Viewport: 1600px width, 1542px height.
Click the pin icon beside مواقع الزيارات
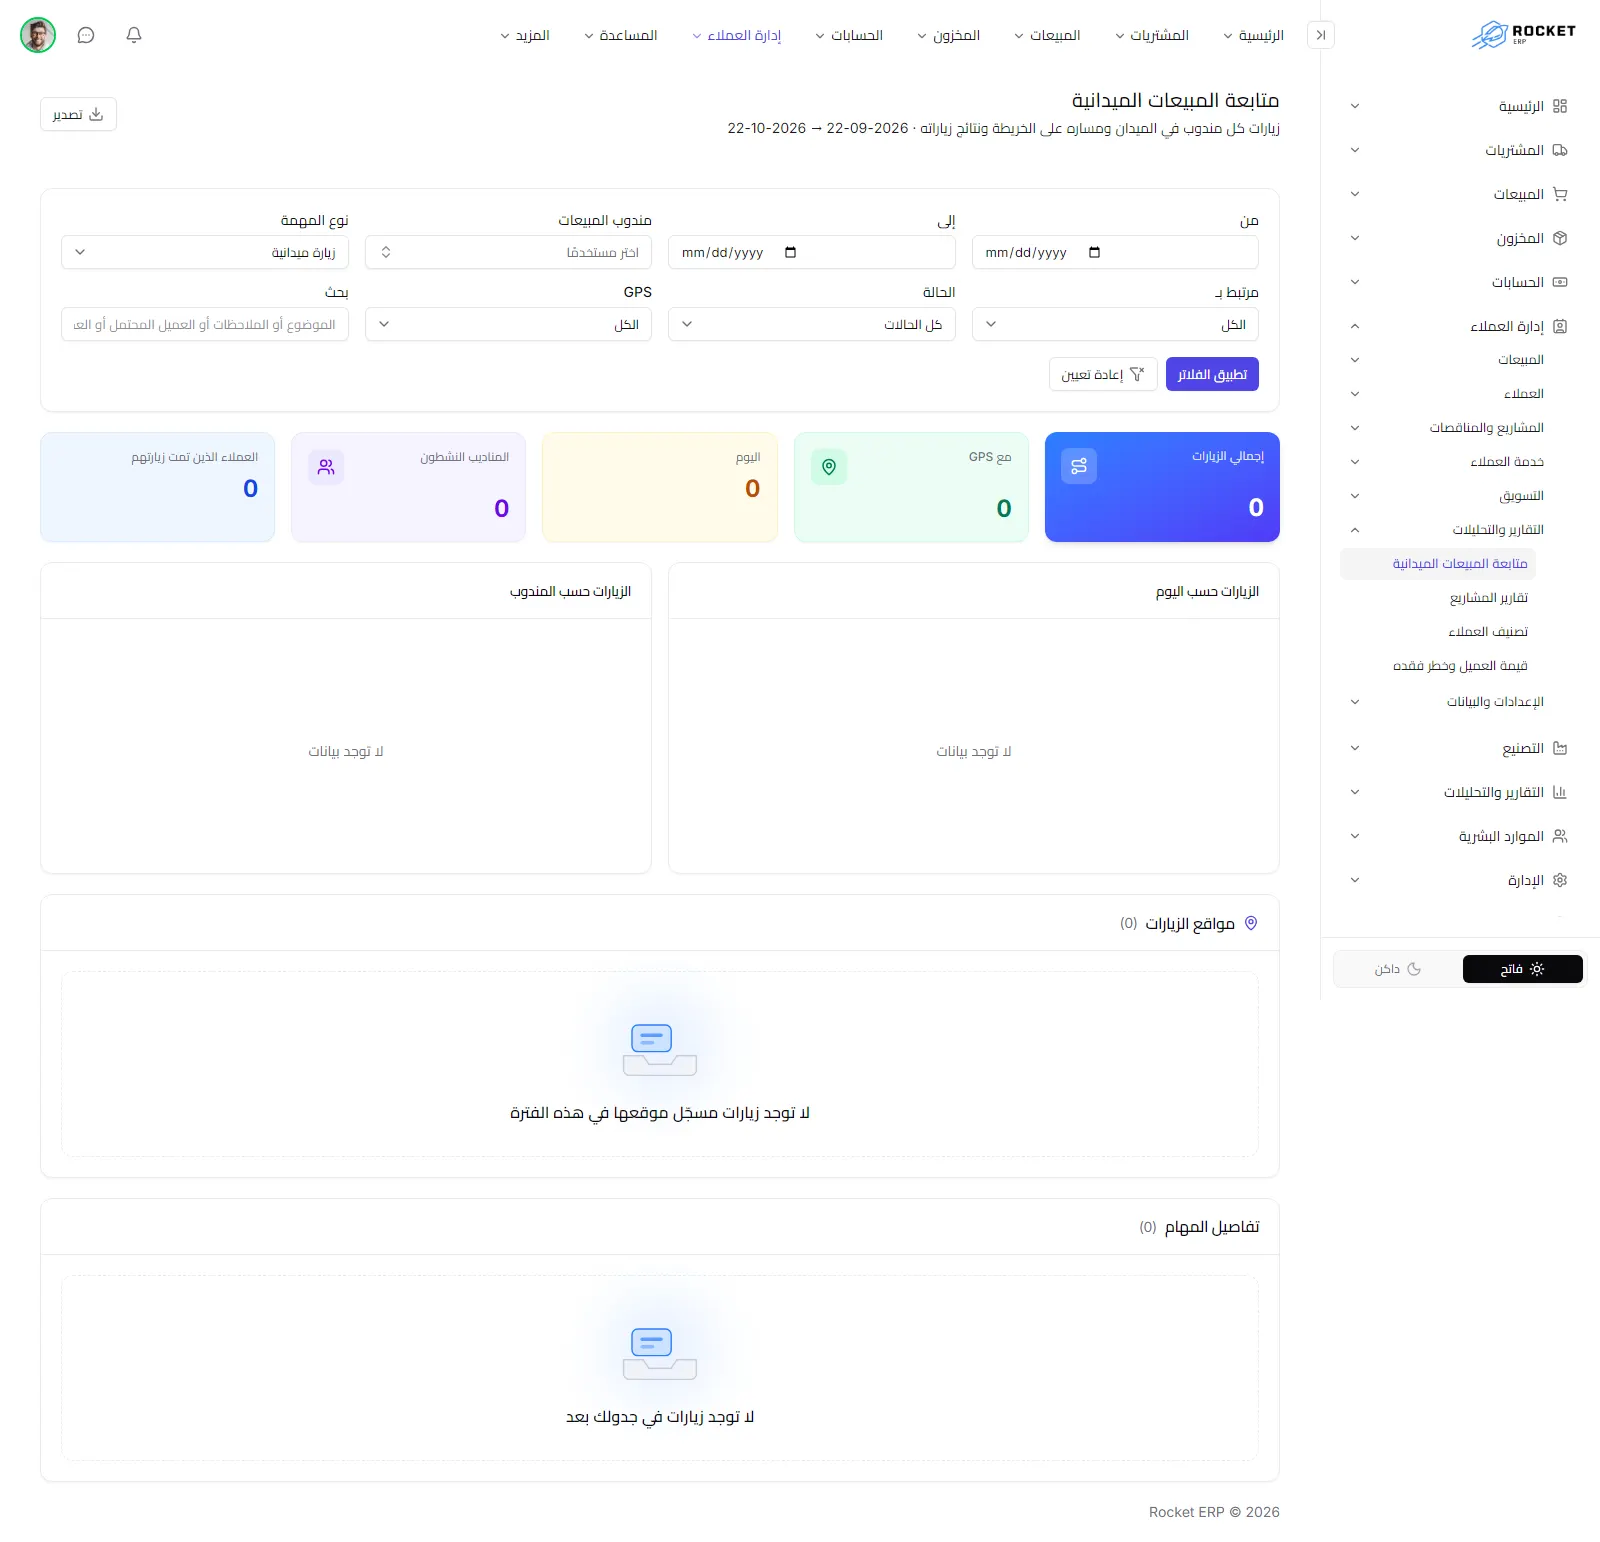1250,923
